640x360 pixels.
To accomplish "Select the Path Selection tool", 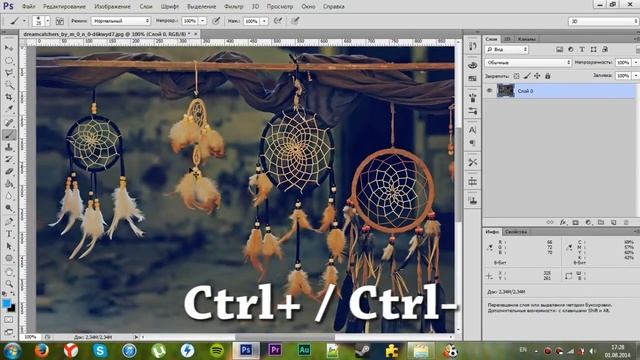I will pos(9,246).
